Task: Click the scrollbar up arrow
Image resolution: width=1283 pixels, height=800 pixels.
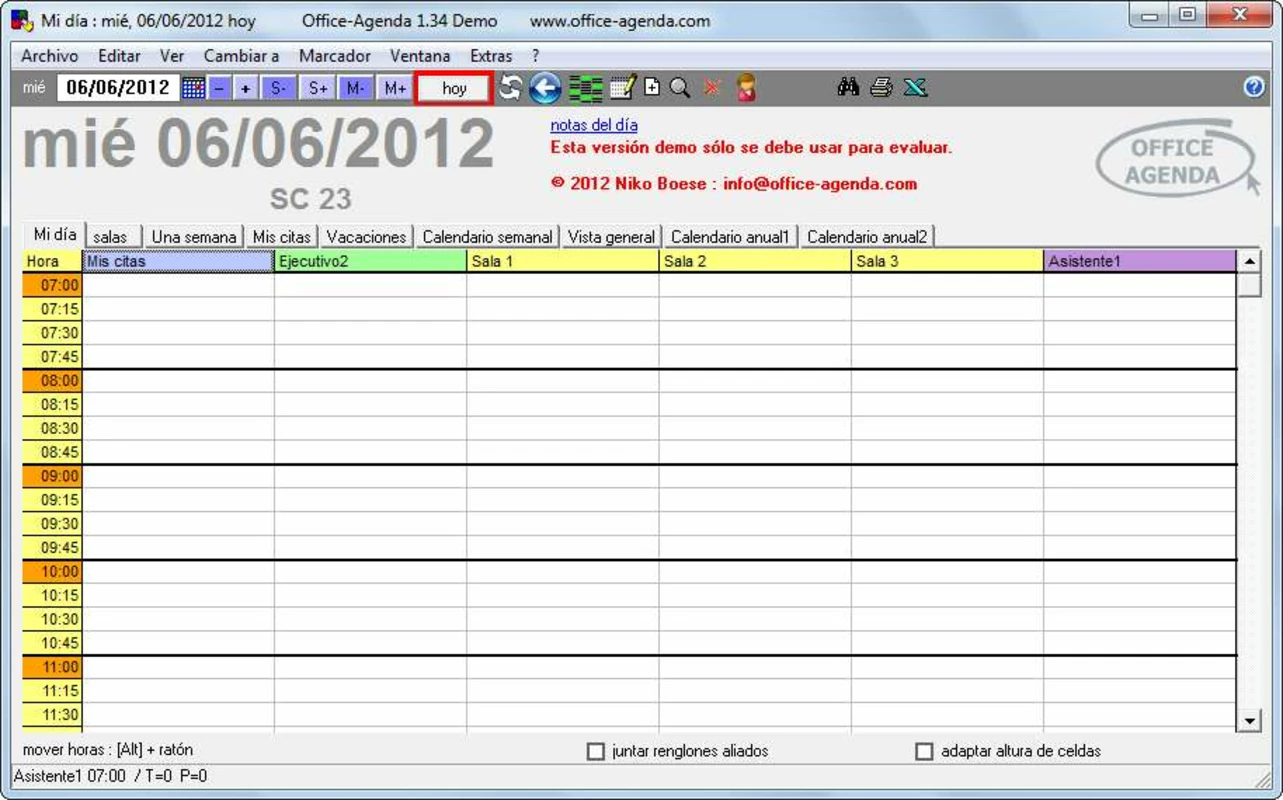Action: point(1249,262)
